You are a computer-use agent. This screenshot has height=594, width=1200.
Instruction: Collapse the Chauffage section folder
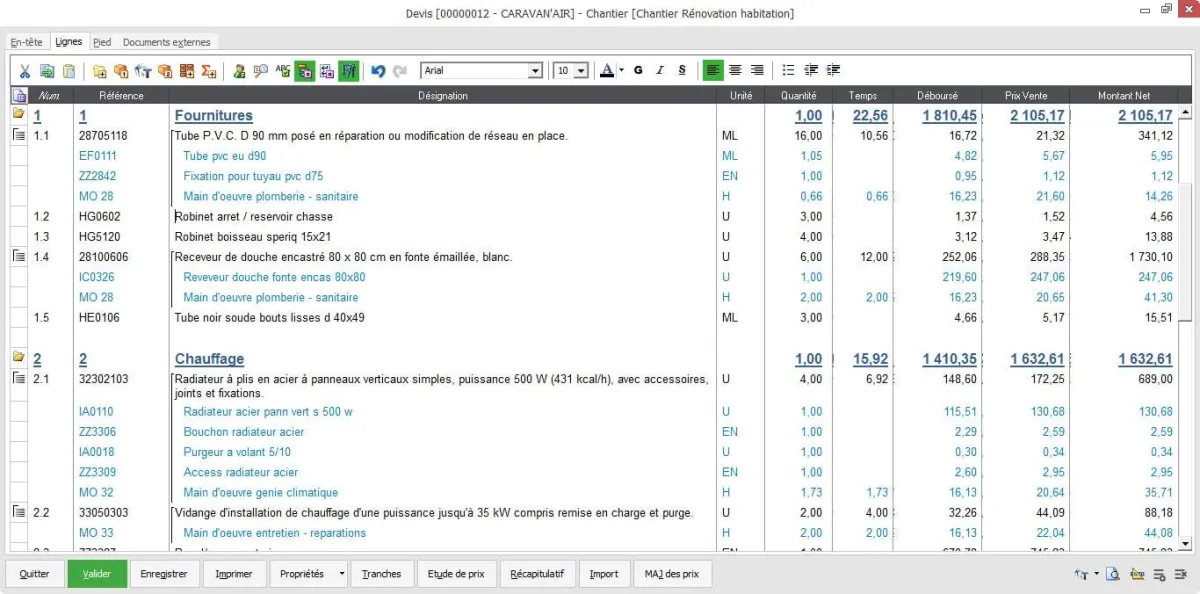(18, 357)
